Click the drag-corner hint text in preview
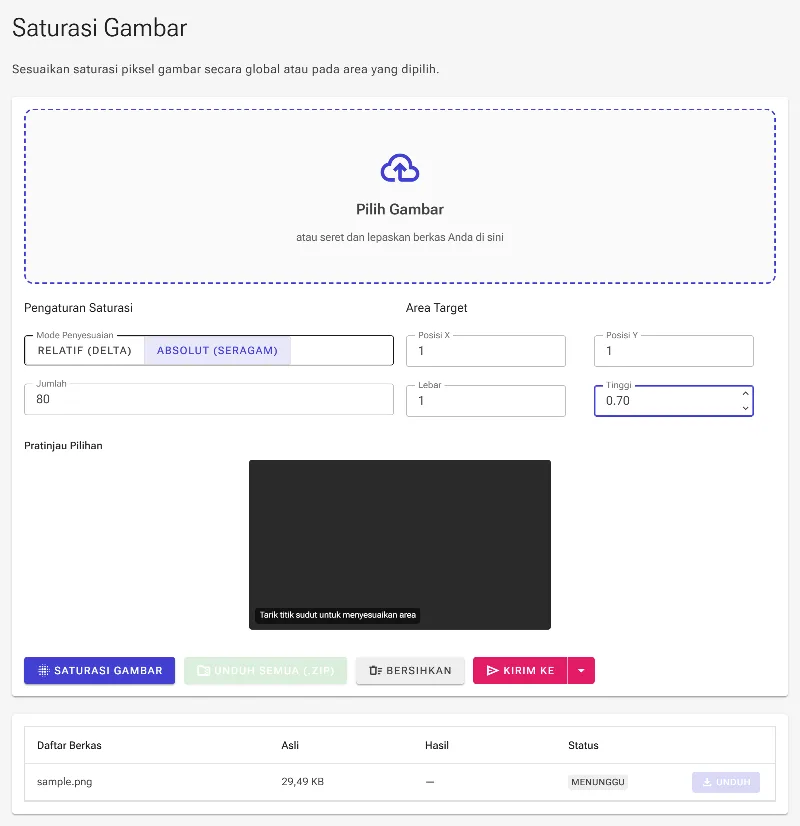The image size is (800, 826). click(x=338, y=615)
